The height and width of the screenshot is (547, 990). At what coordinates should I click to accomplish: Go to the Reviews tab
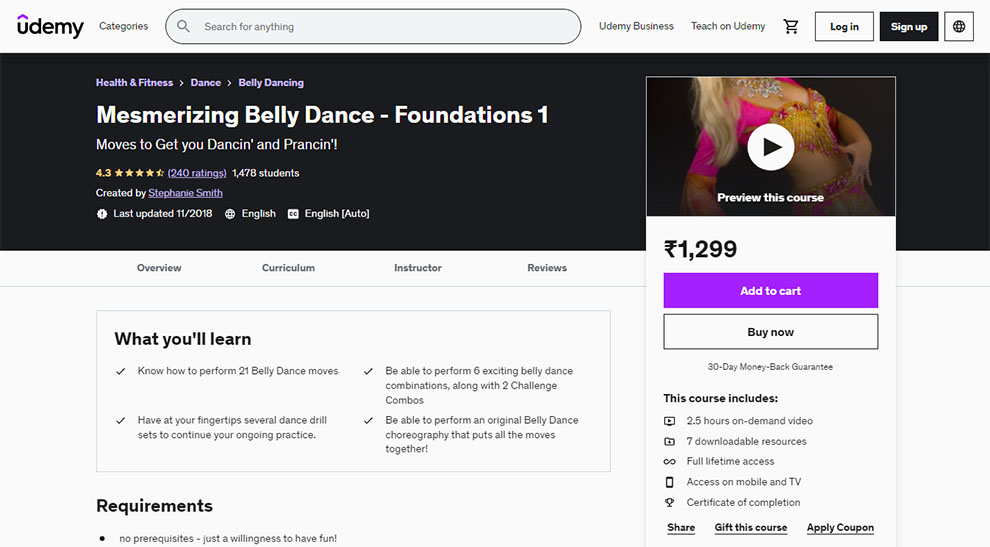547,268
